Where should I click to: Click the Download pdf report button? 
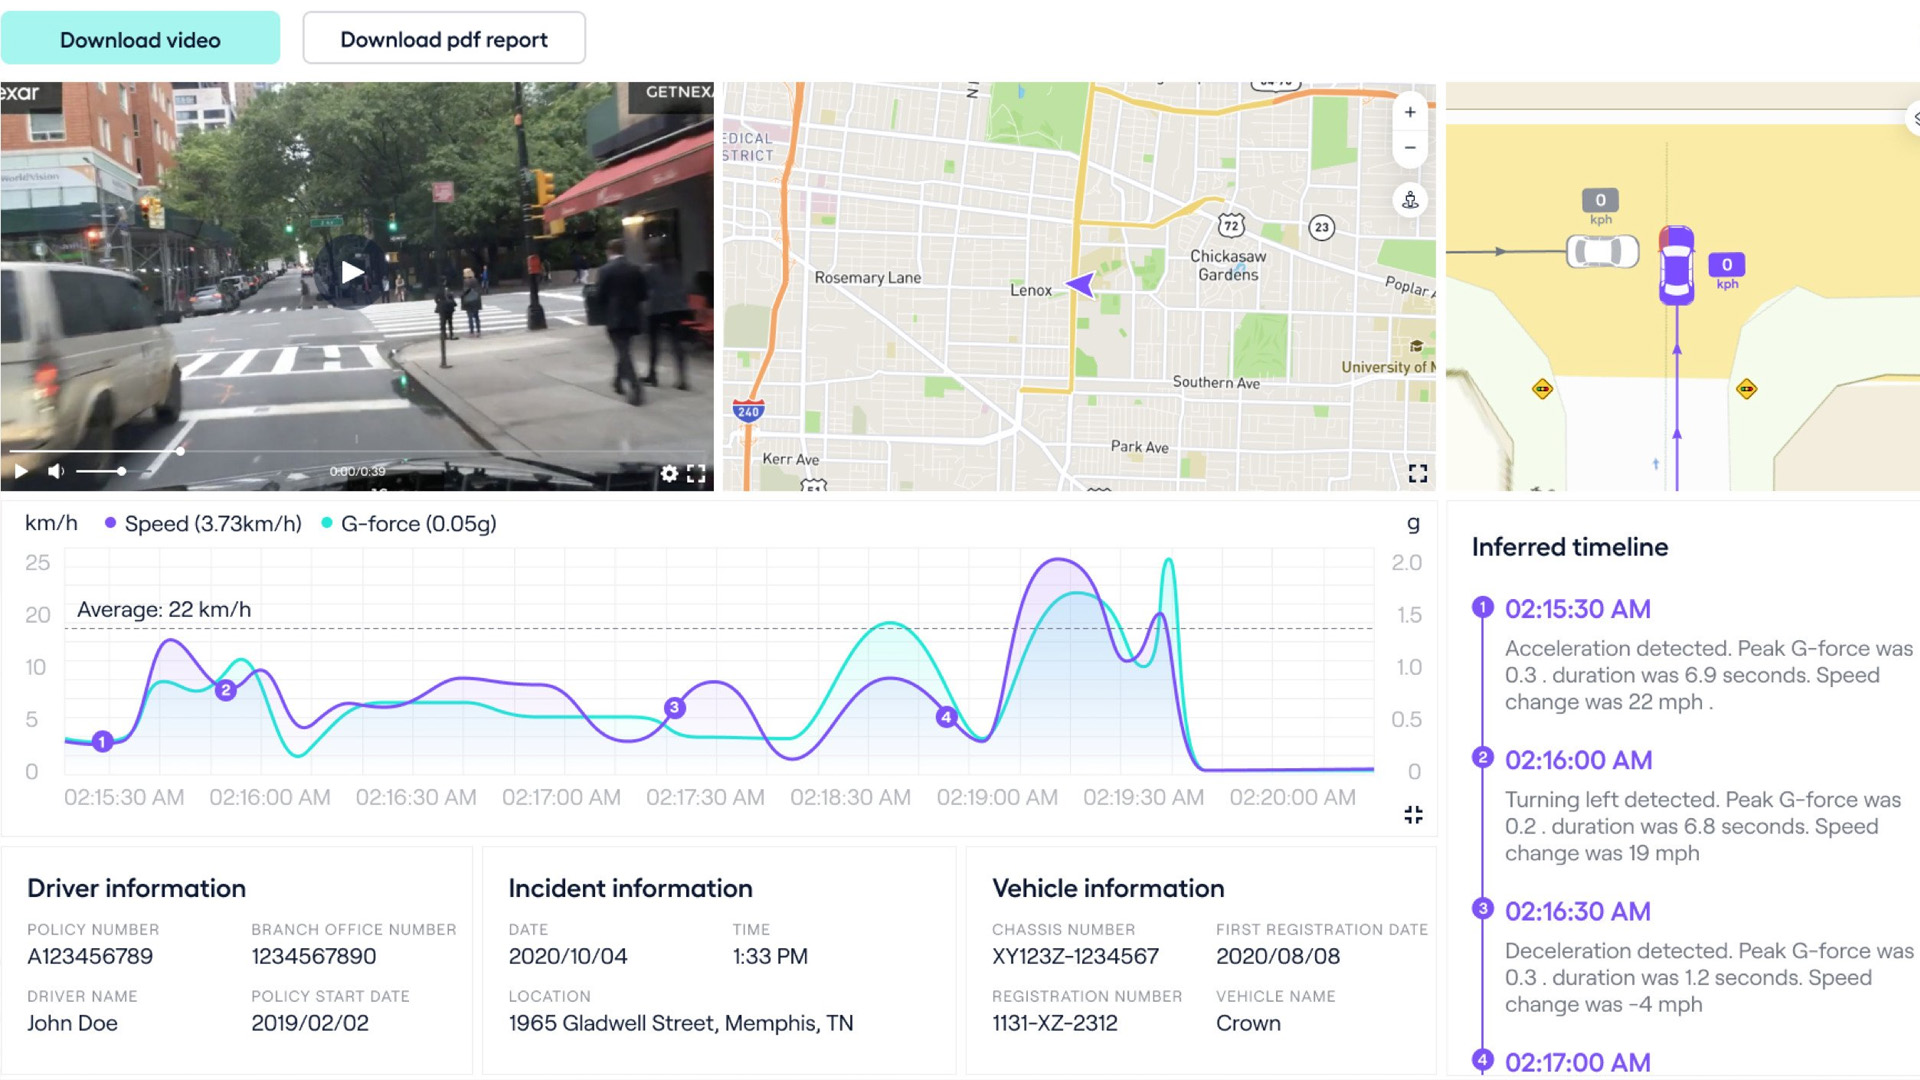[444, 40]
